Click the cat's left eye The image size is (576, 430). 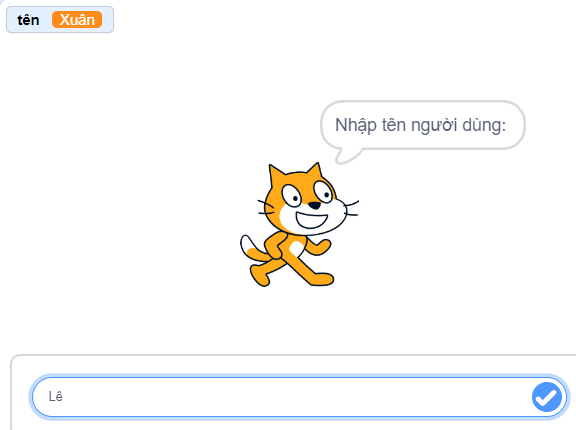292,196
